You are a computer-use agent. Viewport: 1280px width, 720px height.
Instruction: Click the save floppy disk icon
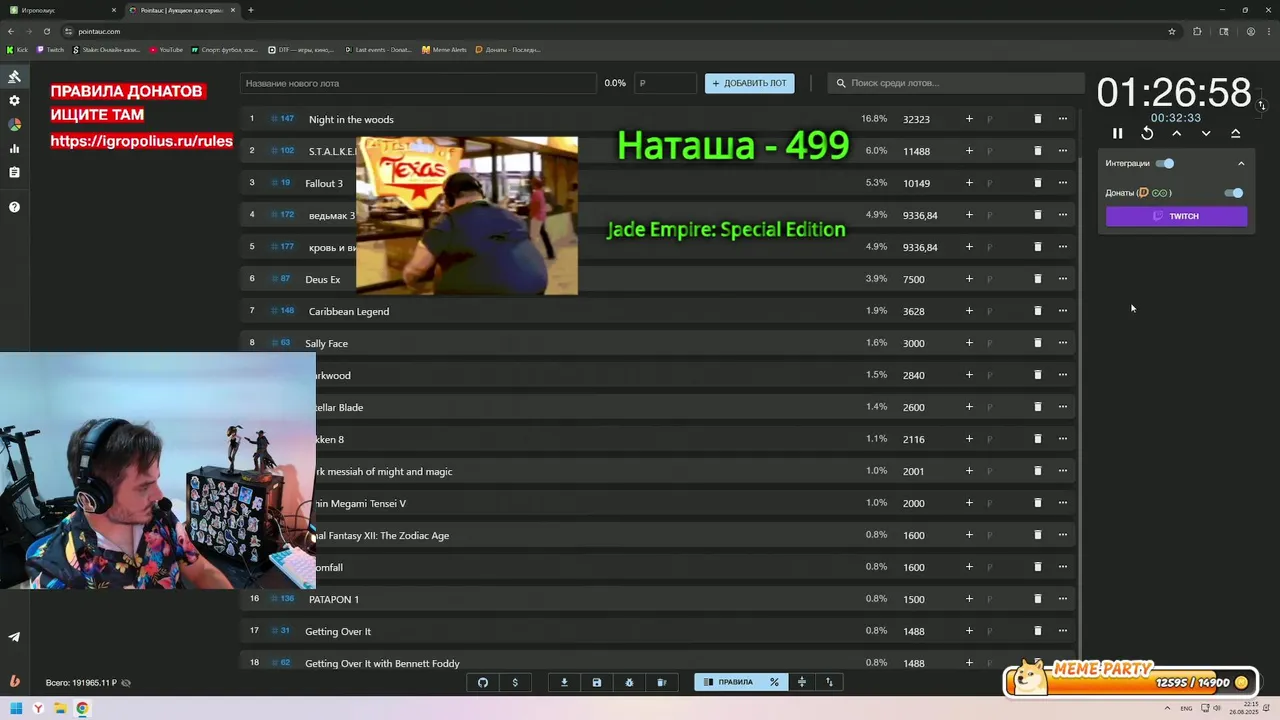point(597,682)
